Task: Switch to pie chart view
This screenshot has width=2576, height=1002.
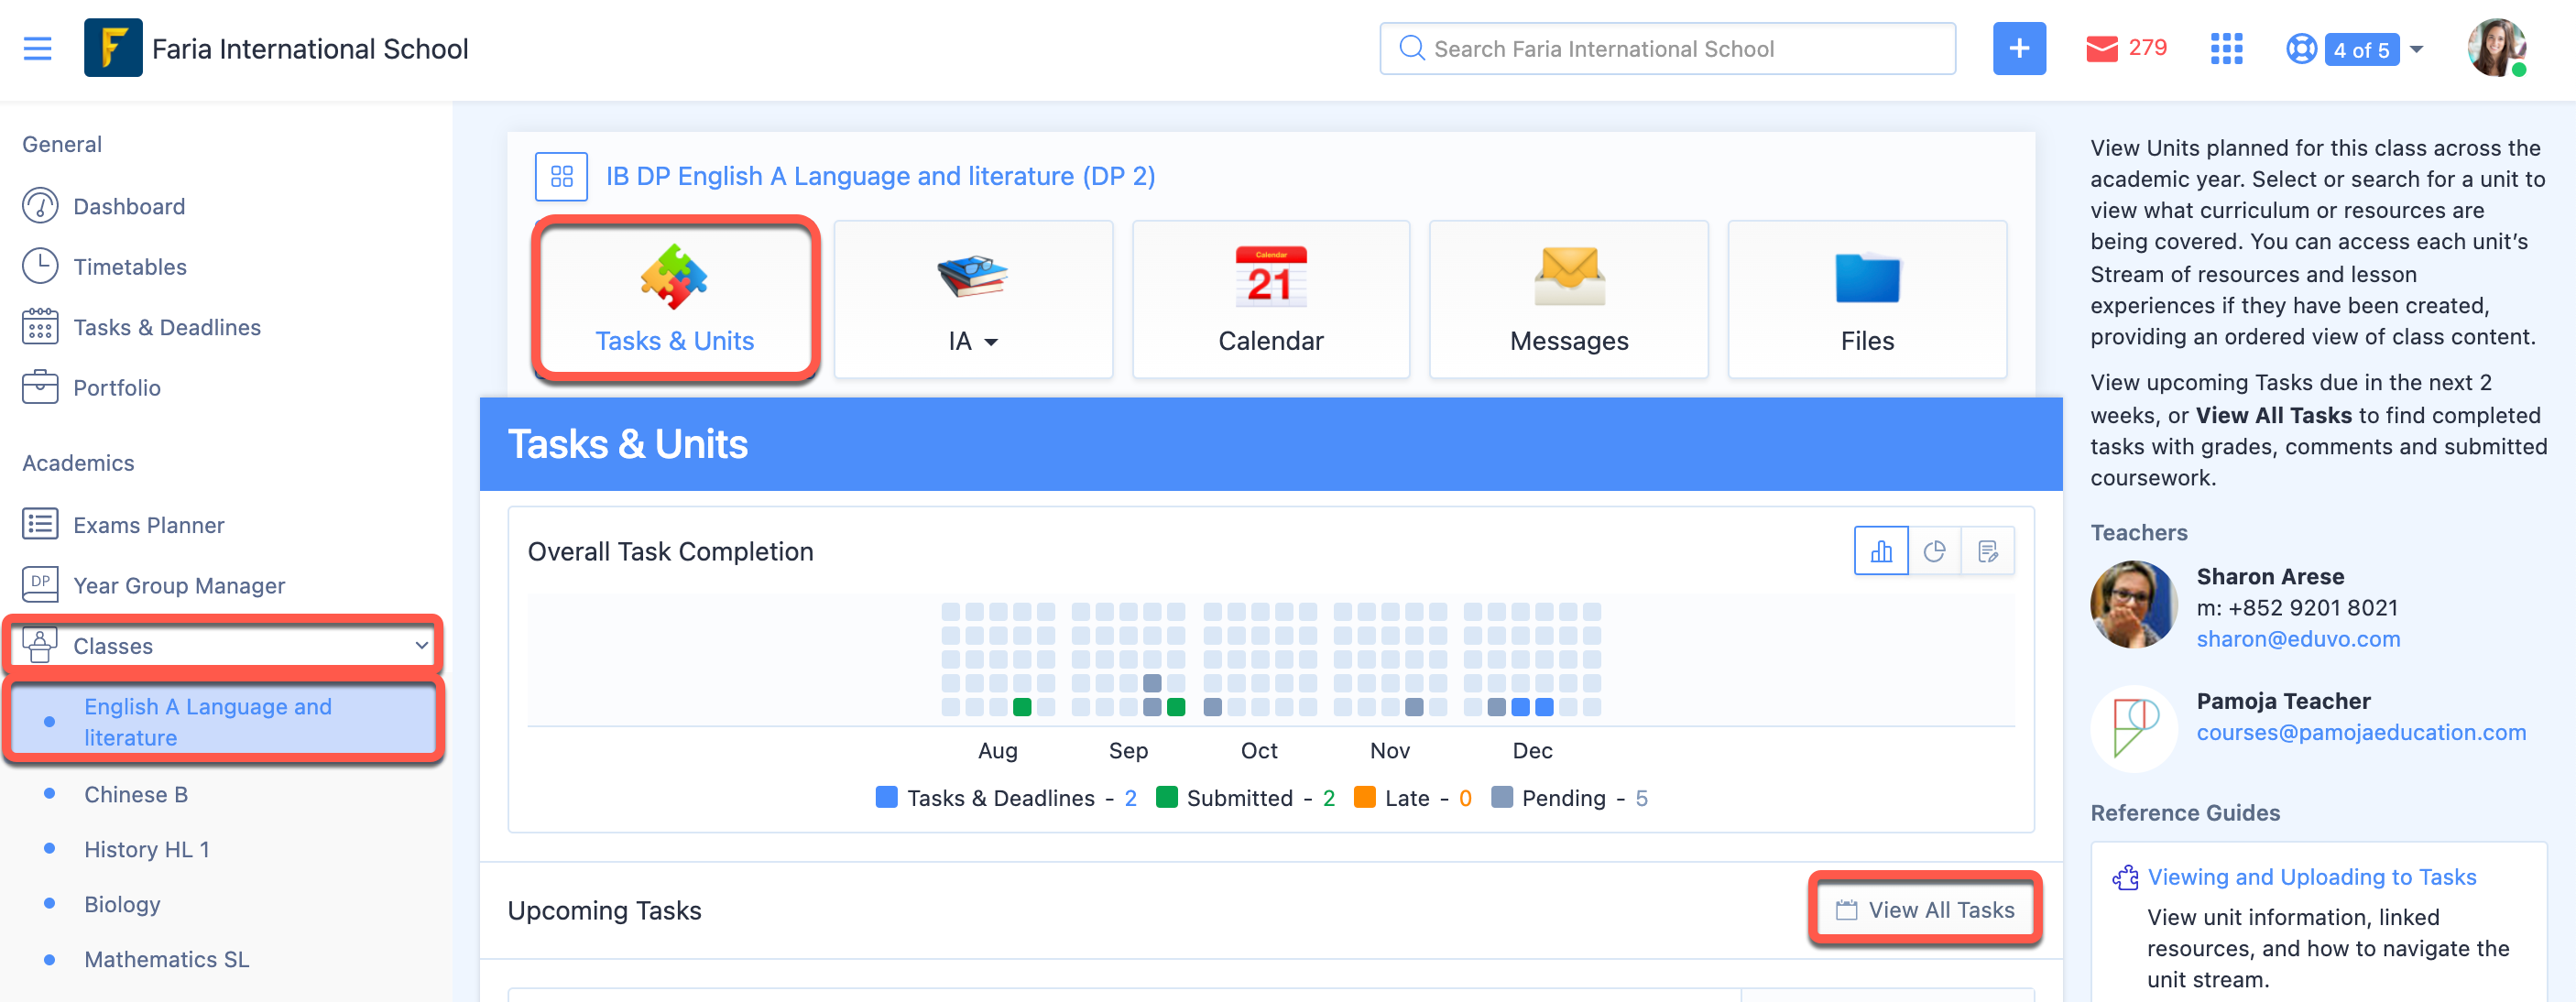Action: [x=1934, y=551]
